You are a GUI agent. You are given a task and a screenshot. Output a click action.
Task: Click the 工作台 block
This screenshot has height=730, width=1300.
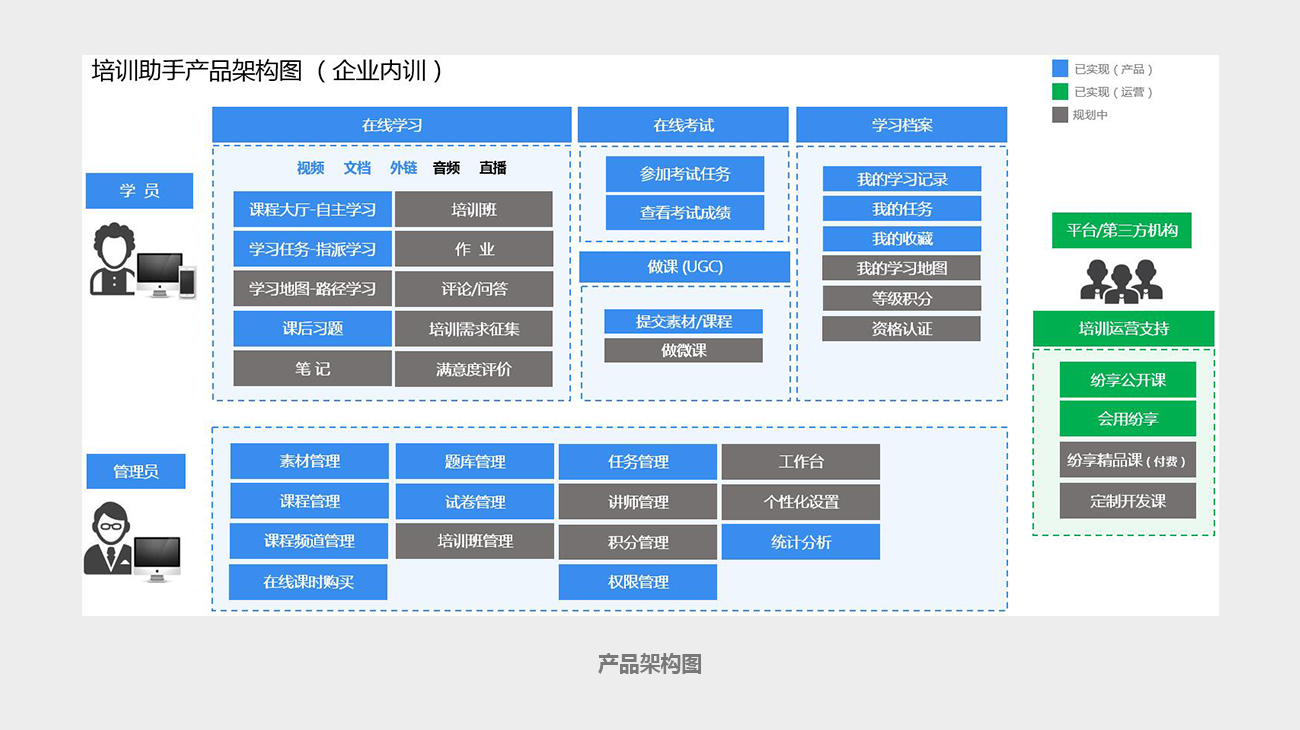coord(801,462)
